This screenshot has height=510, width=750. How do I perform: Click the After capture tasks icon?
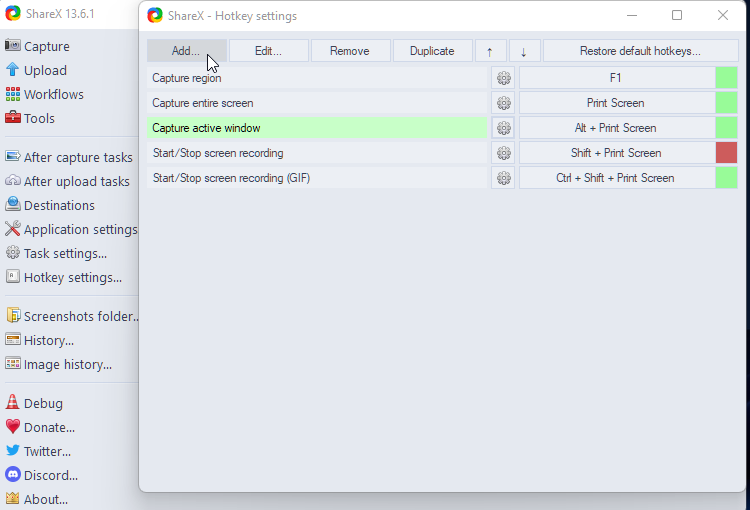(12, 156)
